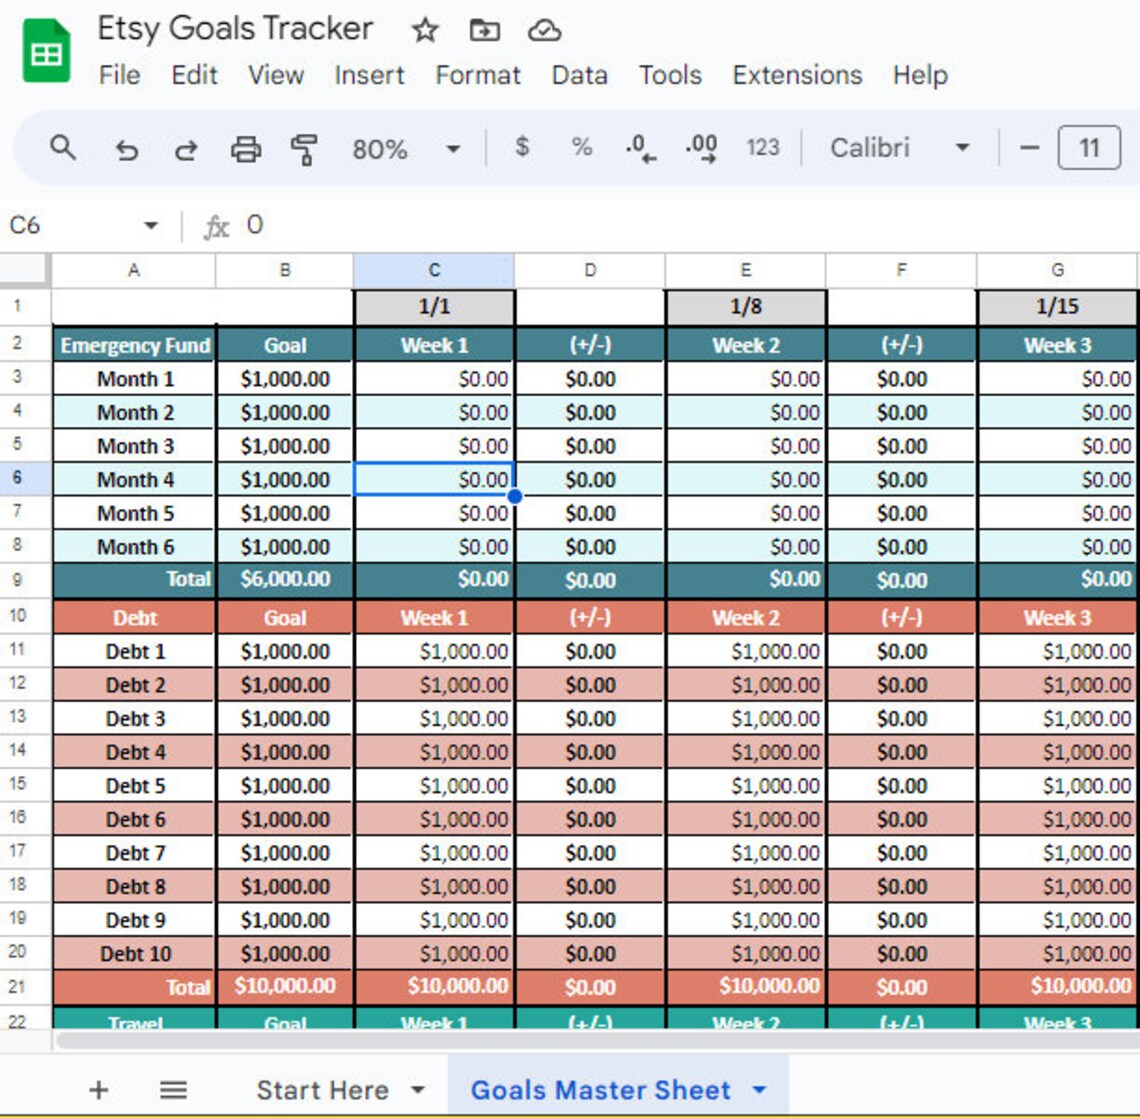Check the cloud save status icon
1140x1118 pixels.
545,30
